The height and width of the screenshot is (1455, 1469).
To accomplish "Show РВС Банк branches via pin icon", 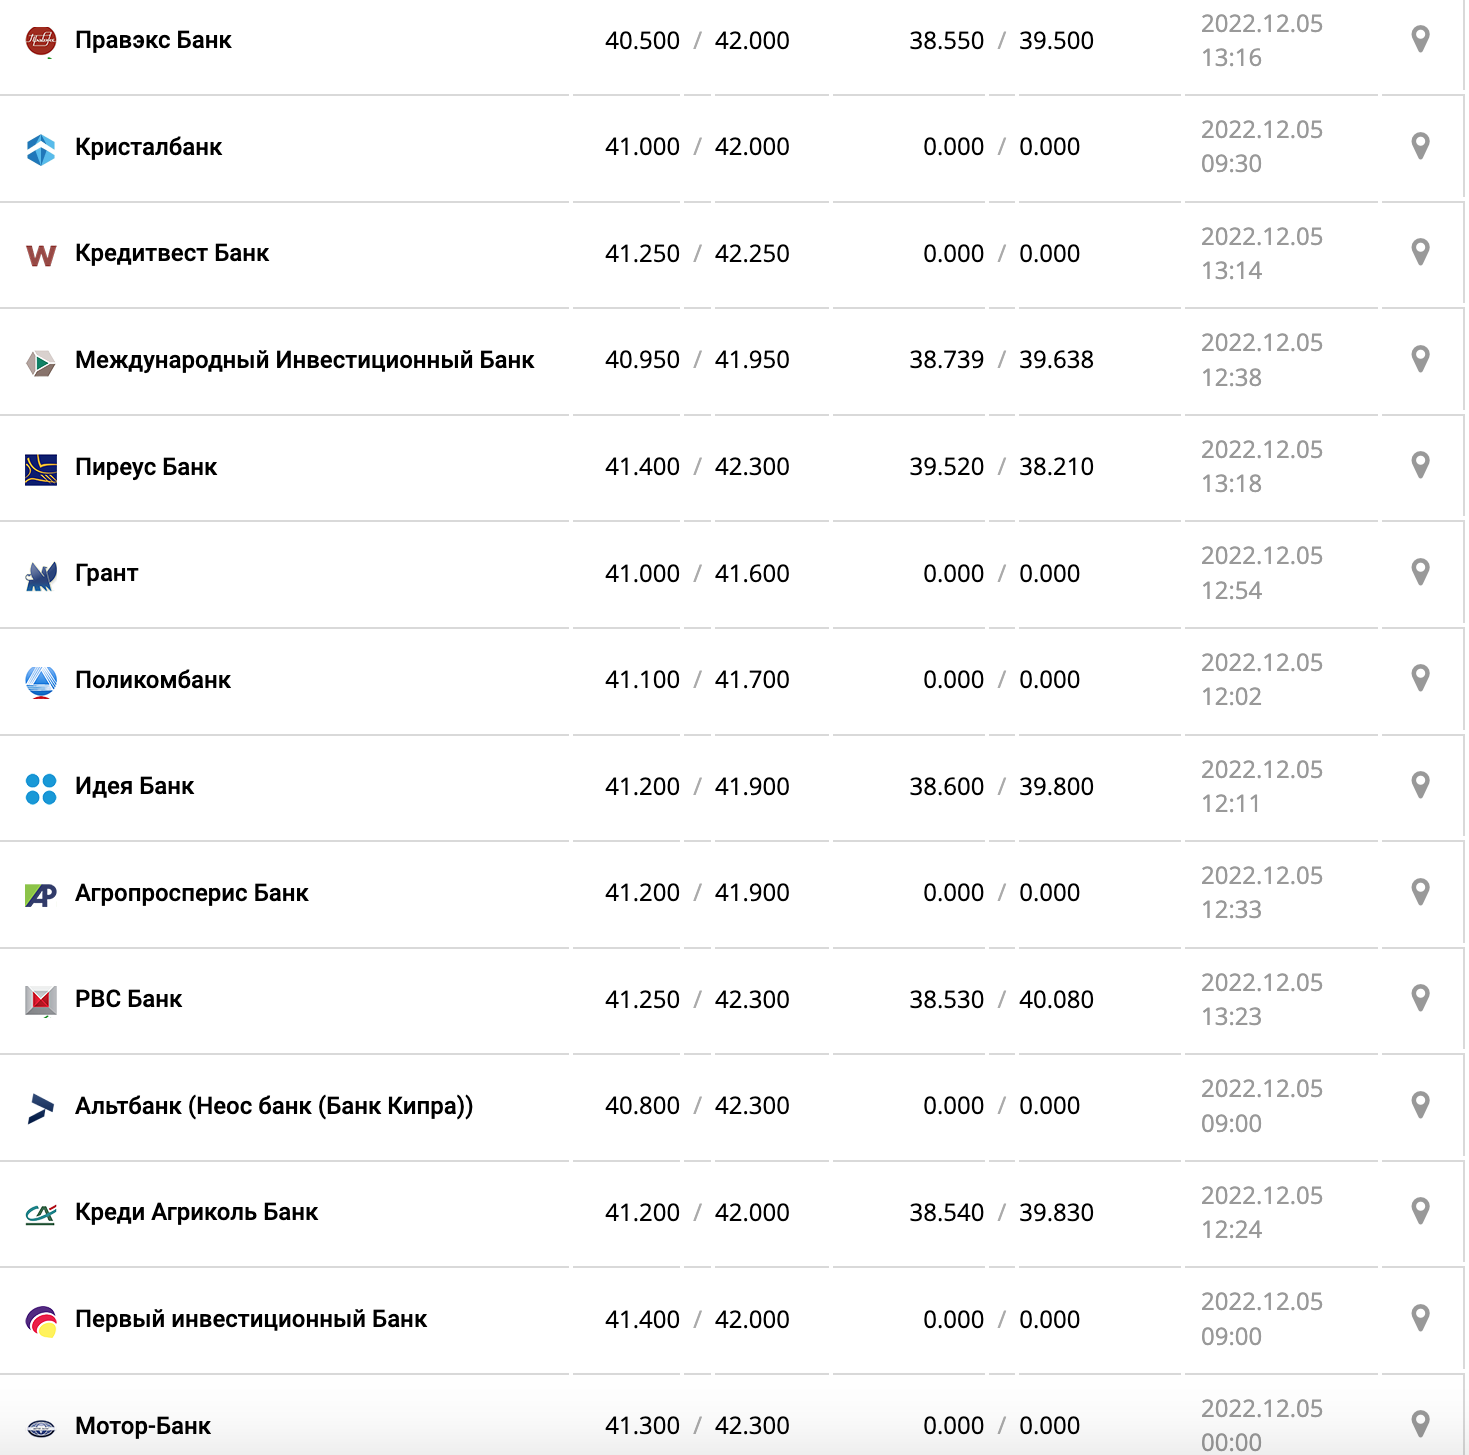I will [x=1420, y=998].
